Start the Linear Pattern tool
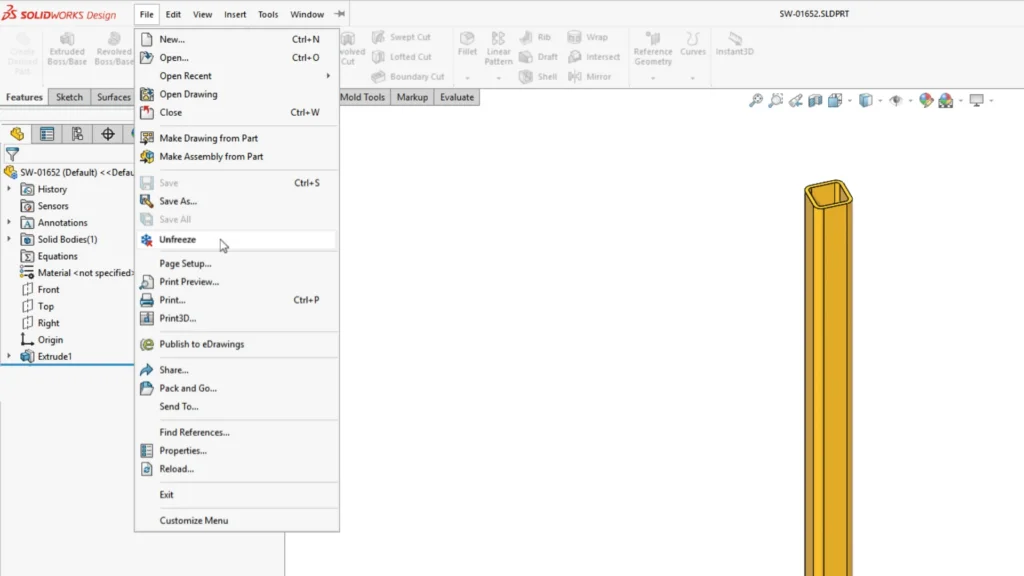 (498, 50)
